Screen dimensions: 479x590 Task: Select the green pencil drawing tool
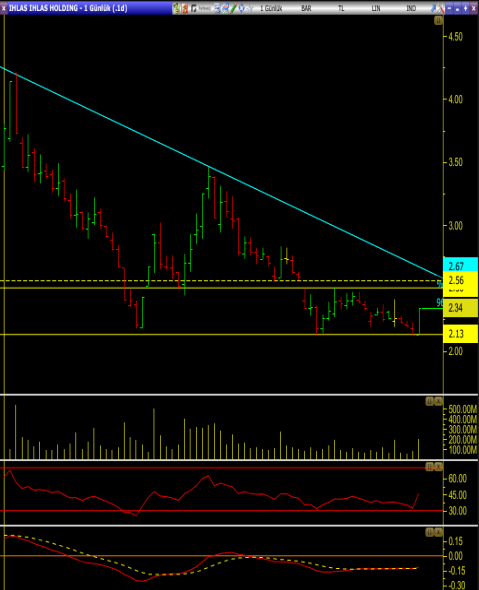pos(233,8)
